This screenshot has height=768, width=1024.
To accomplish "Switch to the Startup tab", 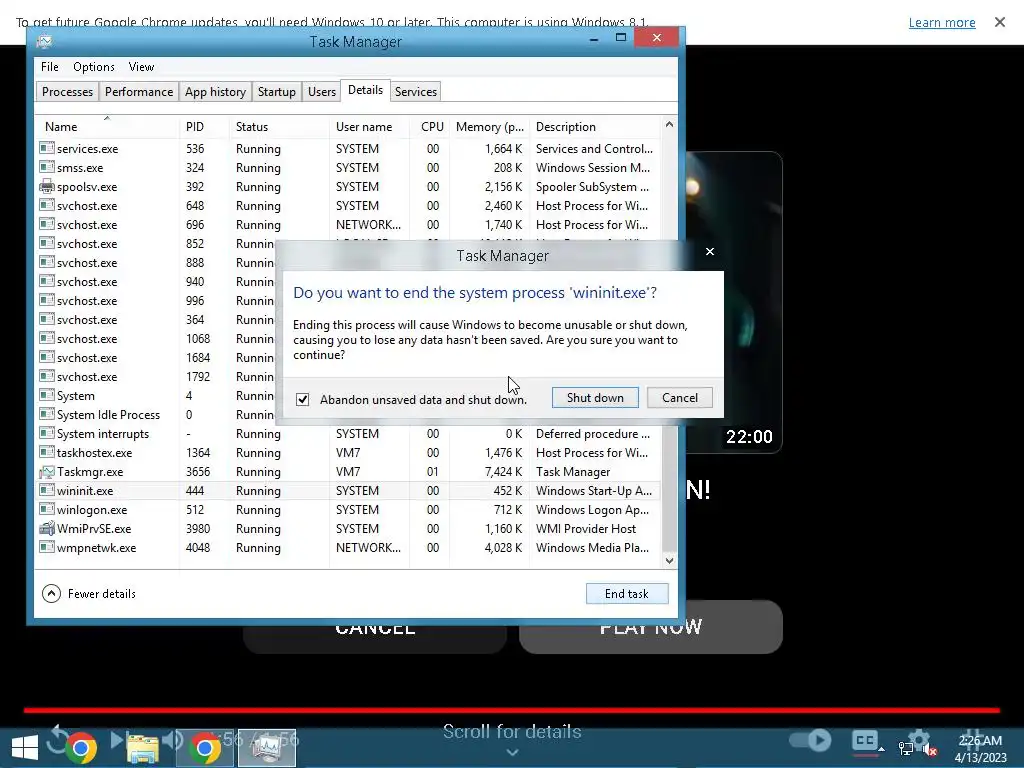I will [277, 91].
